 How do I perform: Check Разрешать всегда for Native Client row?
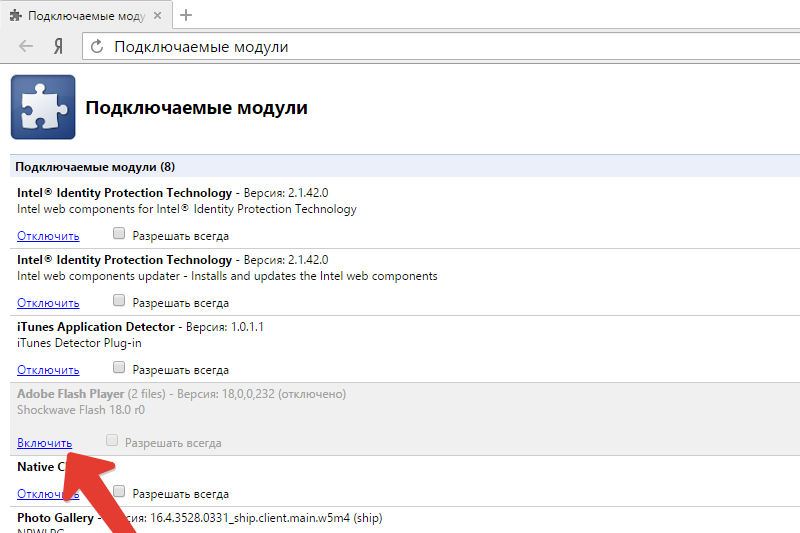(x=119, y=491)
